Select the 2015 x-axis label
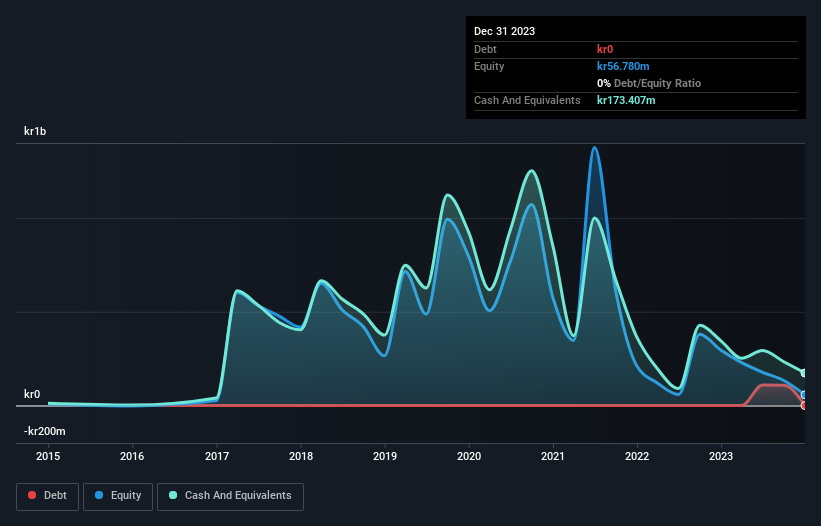Screen dimensions: 821x526 pos(48,456)
